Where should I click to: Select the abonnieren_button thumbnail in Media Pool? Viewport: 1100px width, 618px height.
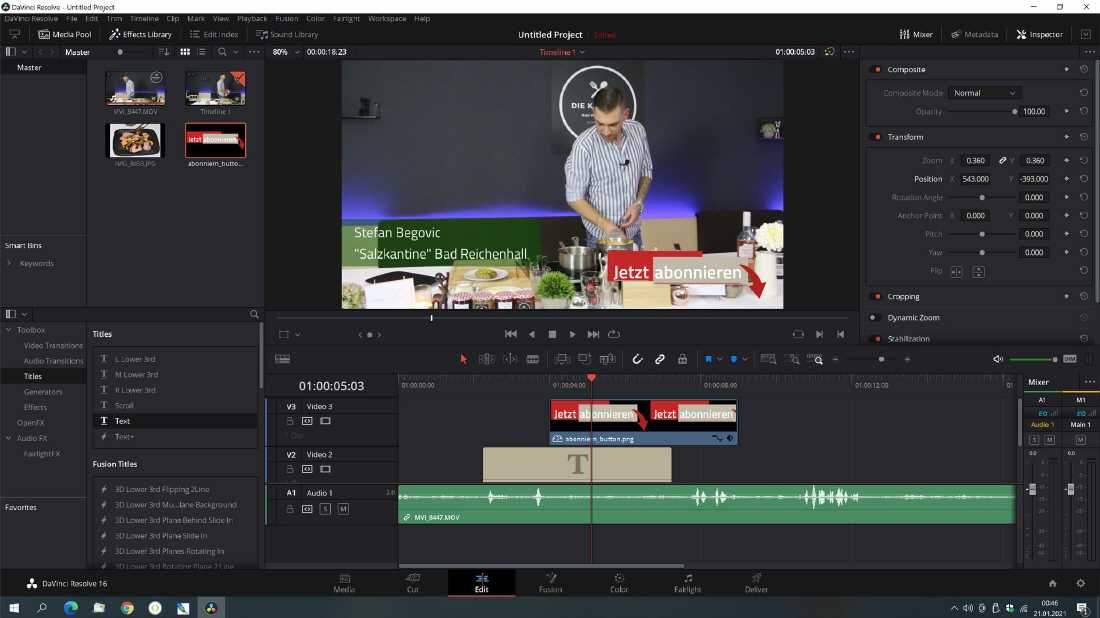point(215,140)
